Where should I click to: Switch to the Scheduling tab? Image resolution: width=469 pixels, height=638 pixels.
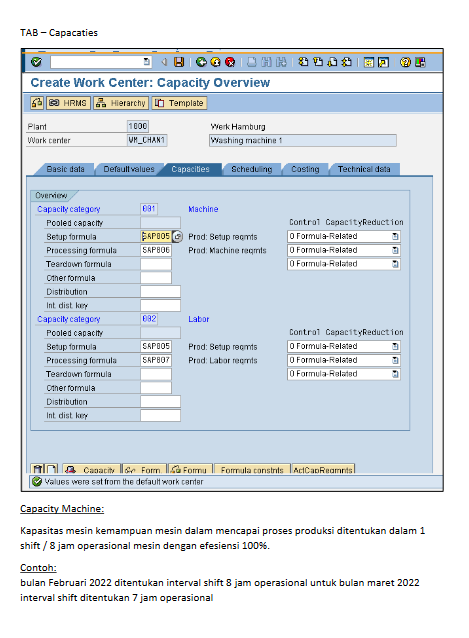(x=251, y=169)
